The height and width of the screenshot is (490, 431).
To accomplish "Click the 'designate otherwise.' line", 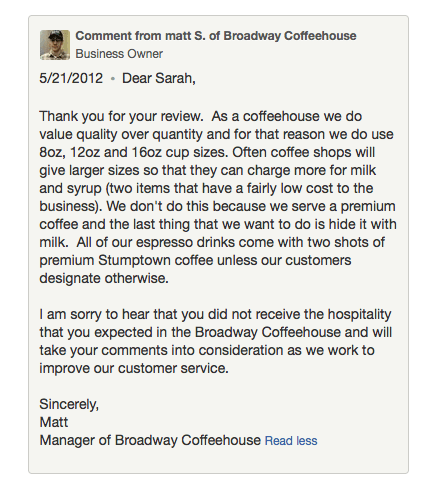I will [x=104, y=278].
